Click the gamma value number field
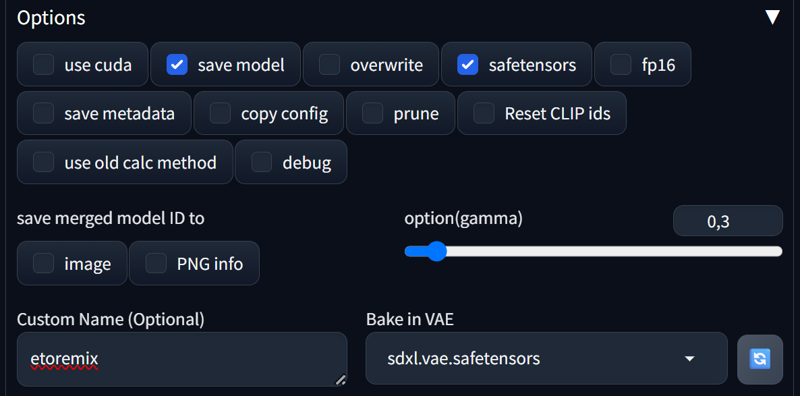Screen dimensions: 800x396 (x=728, y=221)
